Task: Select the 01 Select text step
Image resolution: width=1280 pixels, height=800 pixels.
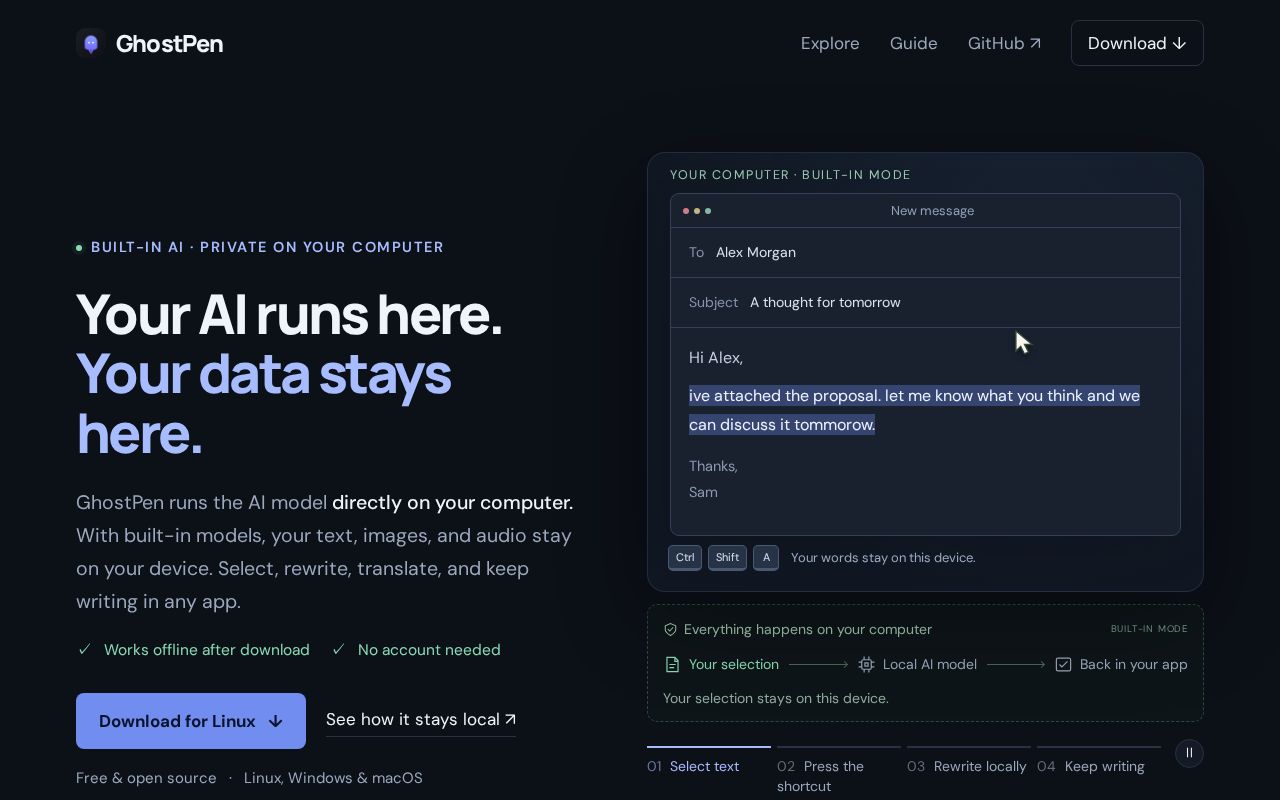Action: coord(709,766)
